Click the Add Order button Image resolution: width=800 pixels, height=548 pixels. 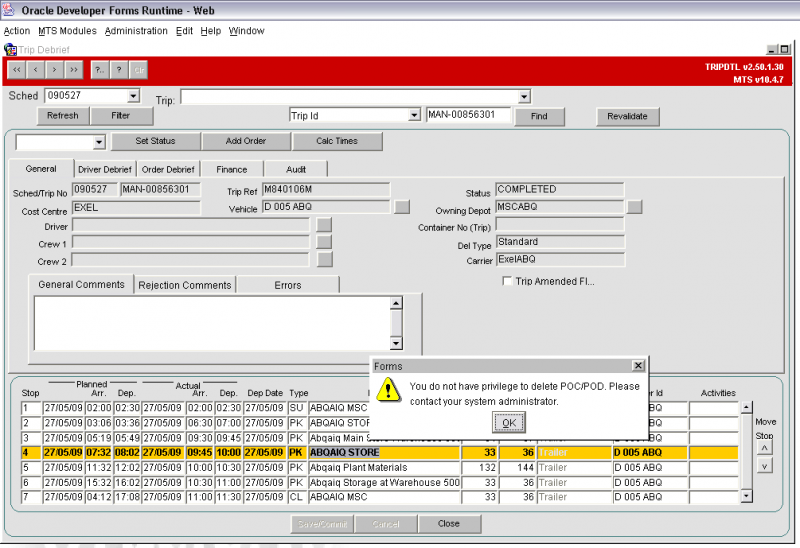246,141
